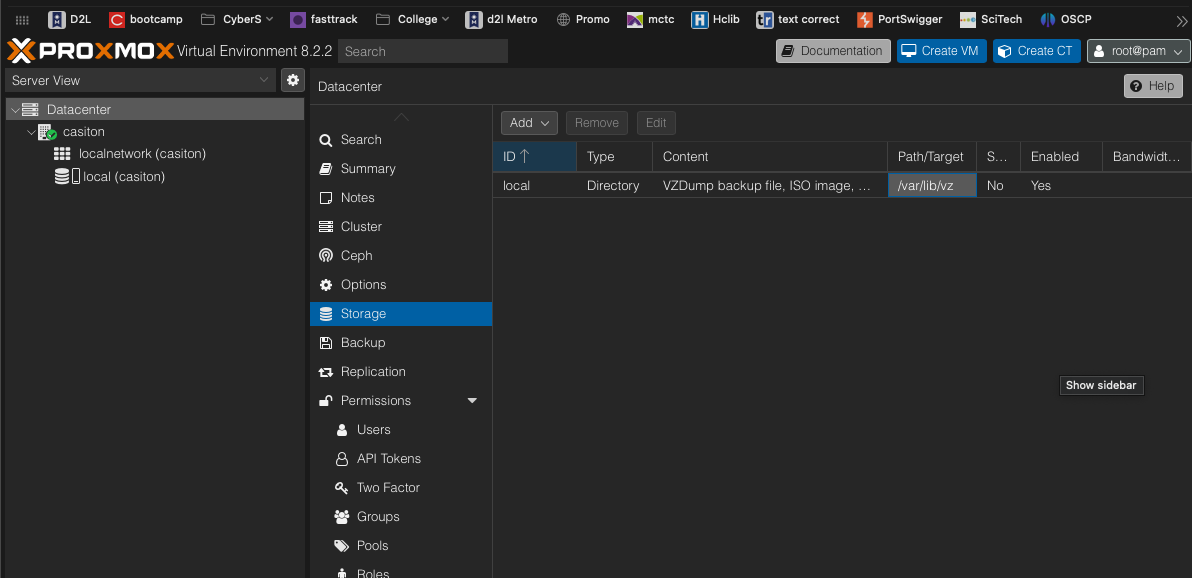
Task: Collapse the Permissions section
Action: 472,401
